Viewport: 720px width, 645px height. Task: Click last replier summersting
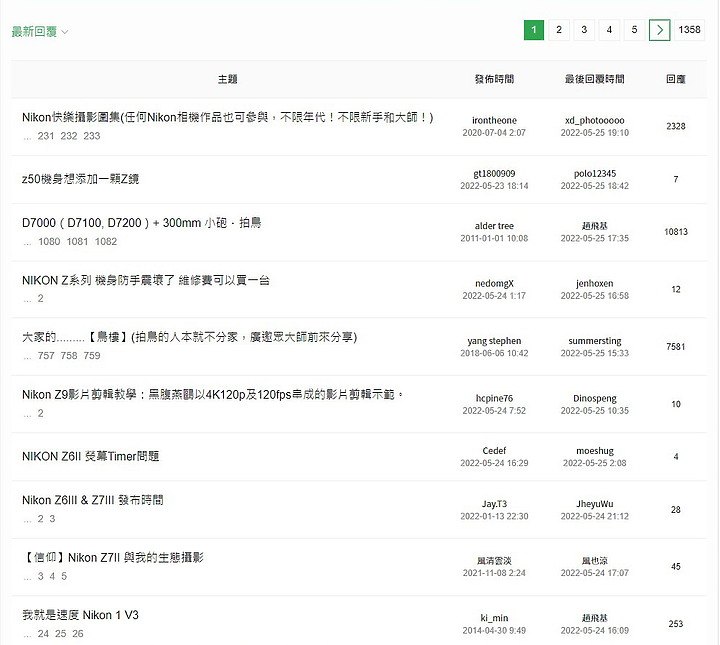tap(595, 341)
